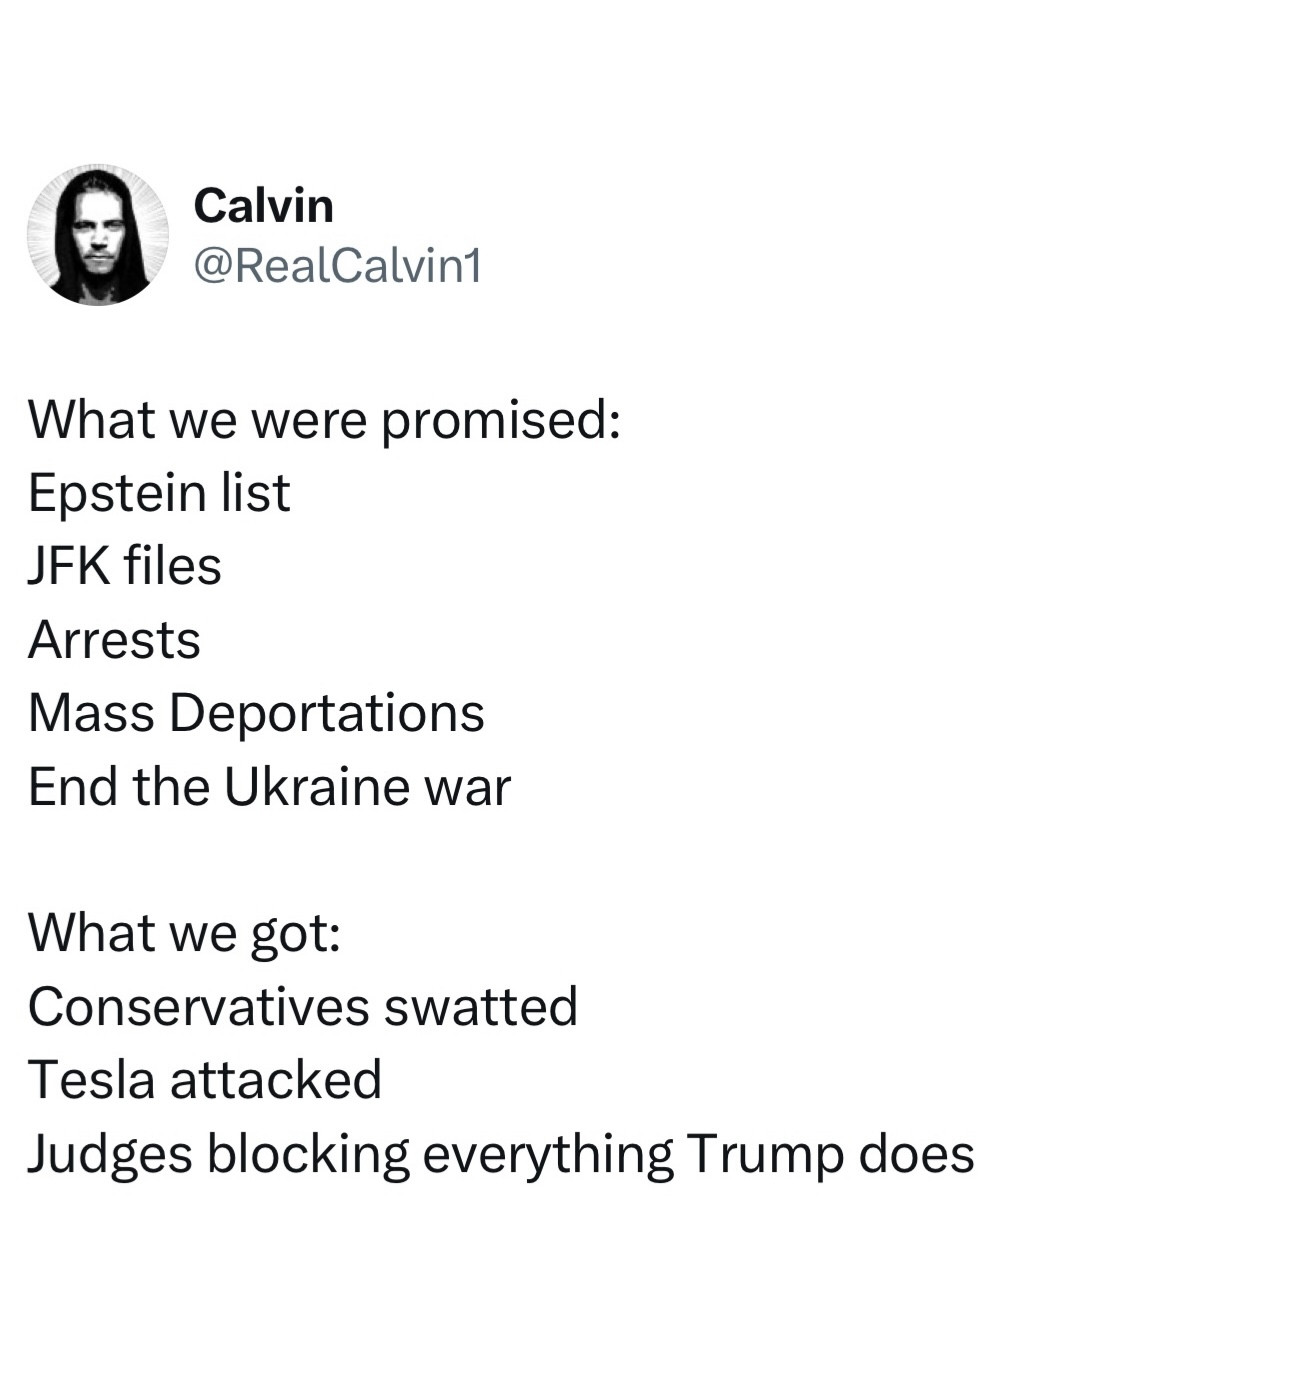Click the word "promised:" in first line
Image resolution: width=1290 pixels, height=1379 pixels.
pos(501,419)
